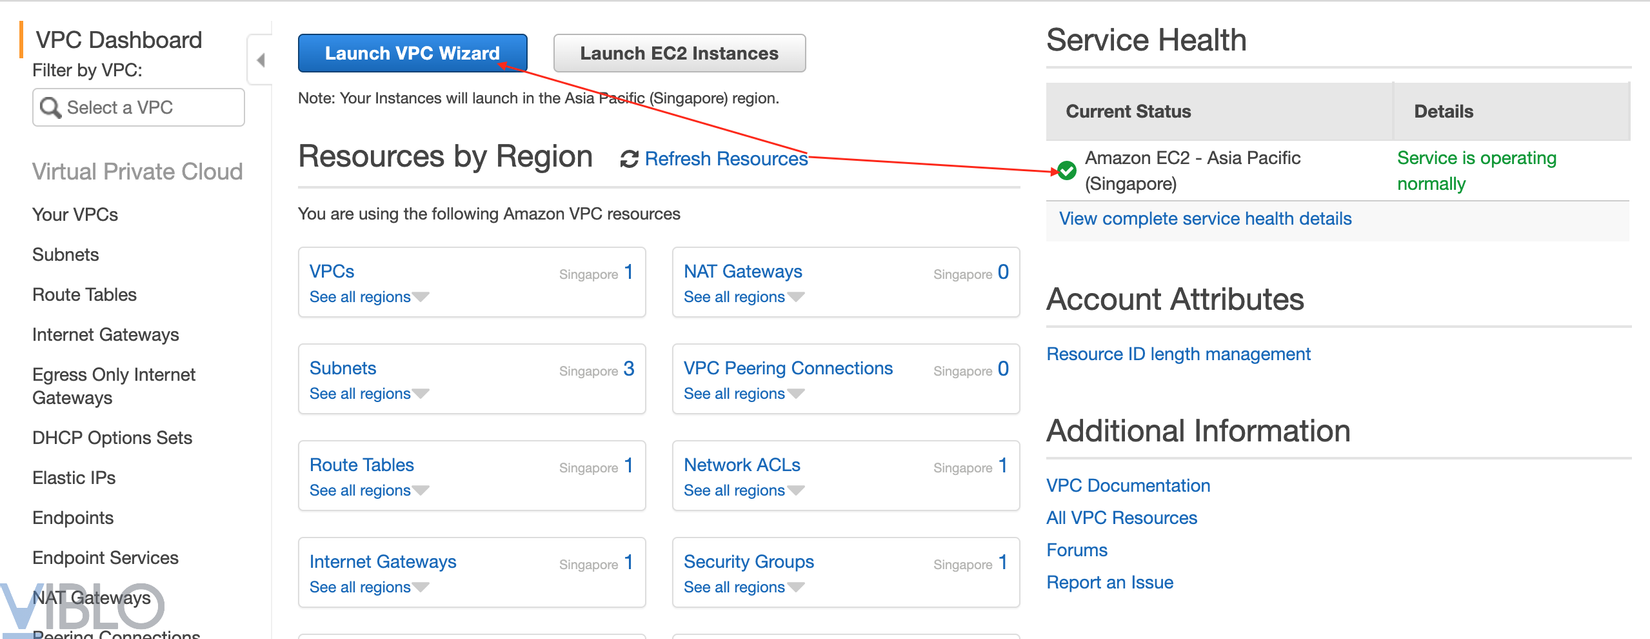Expand See all regions under NAT Gateways
This screenshot has width=1650, height=639.
[x=743, y=297]
